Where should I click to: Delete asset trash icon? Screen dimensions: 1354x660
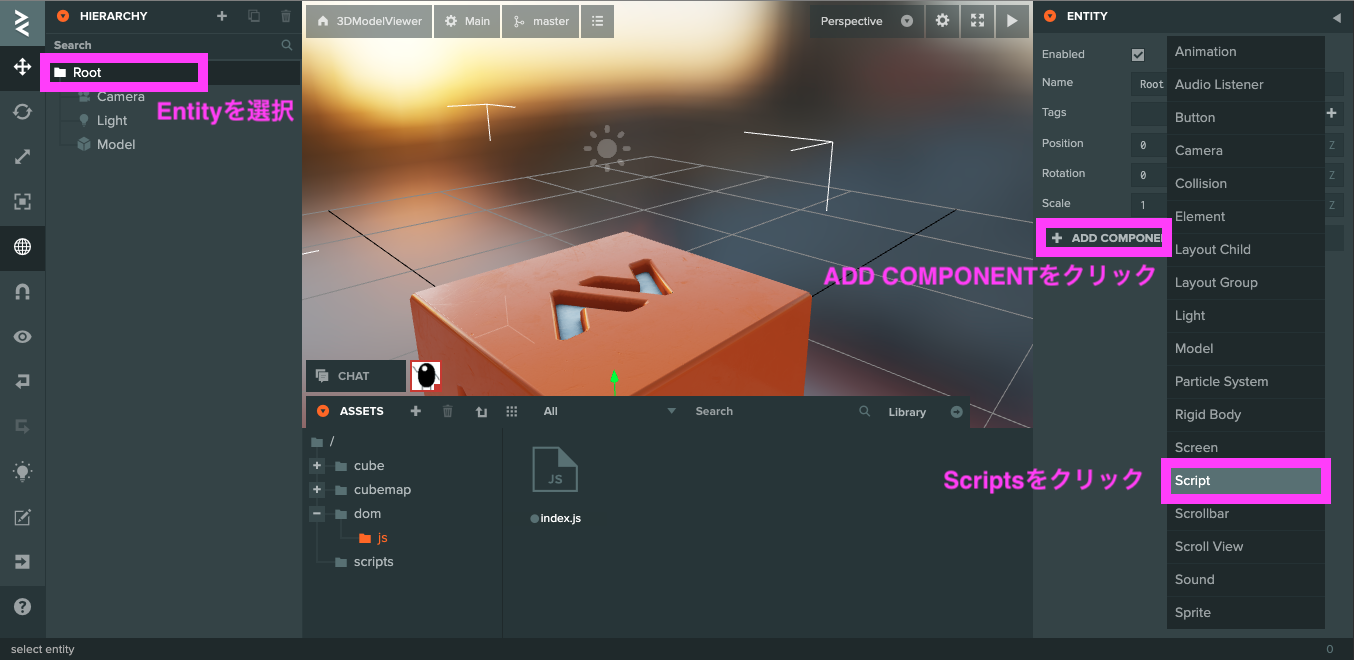[x=448, y=411]
